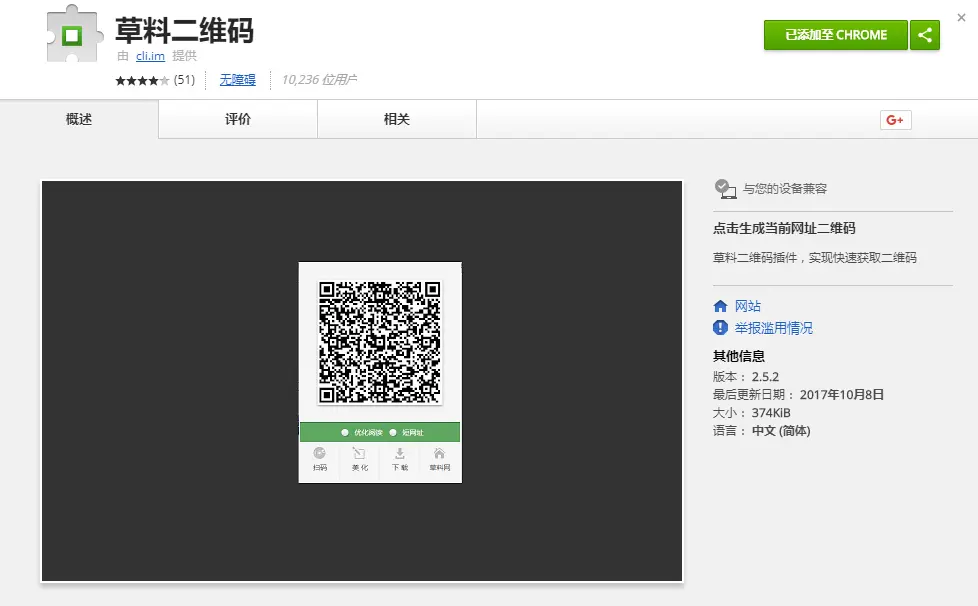978x606 pixels.
Task: Close the extension detail overlay
Action: [961, 17]
